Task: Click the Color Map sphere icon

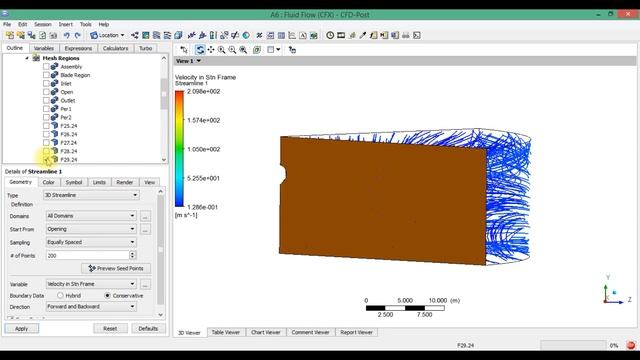Action: point(246,36)
